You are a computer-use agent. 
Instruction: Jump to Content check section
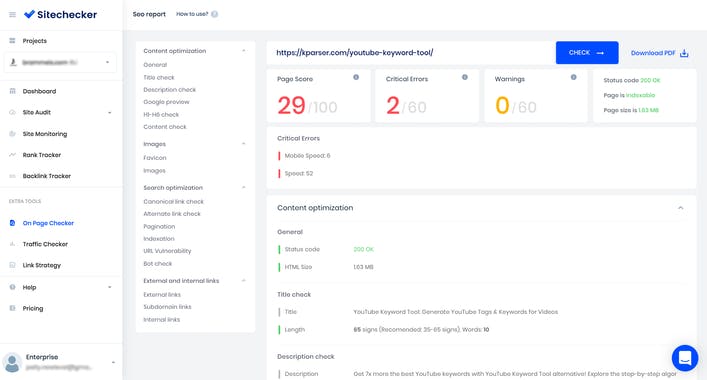coord(165,127)
